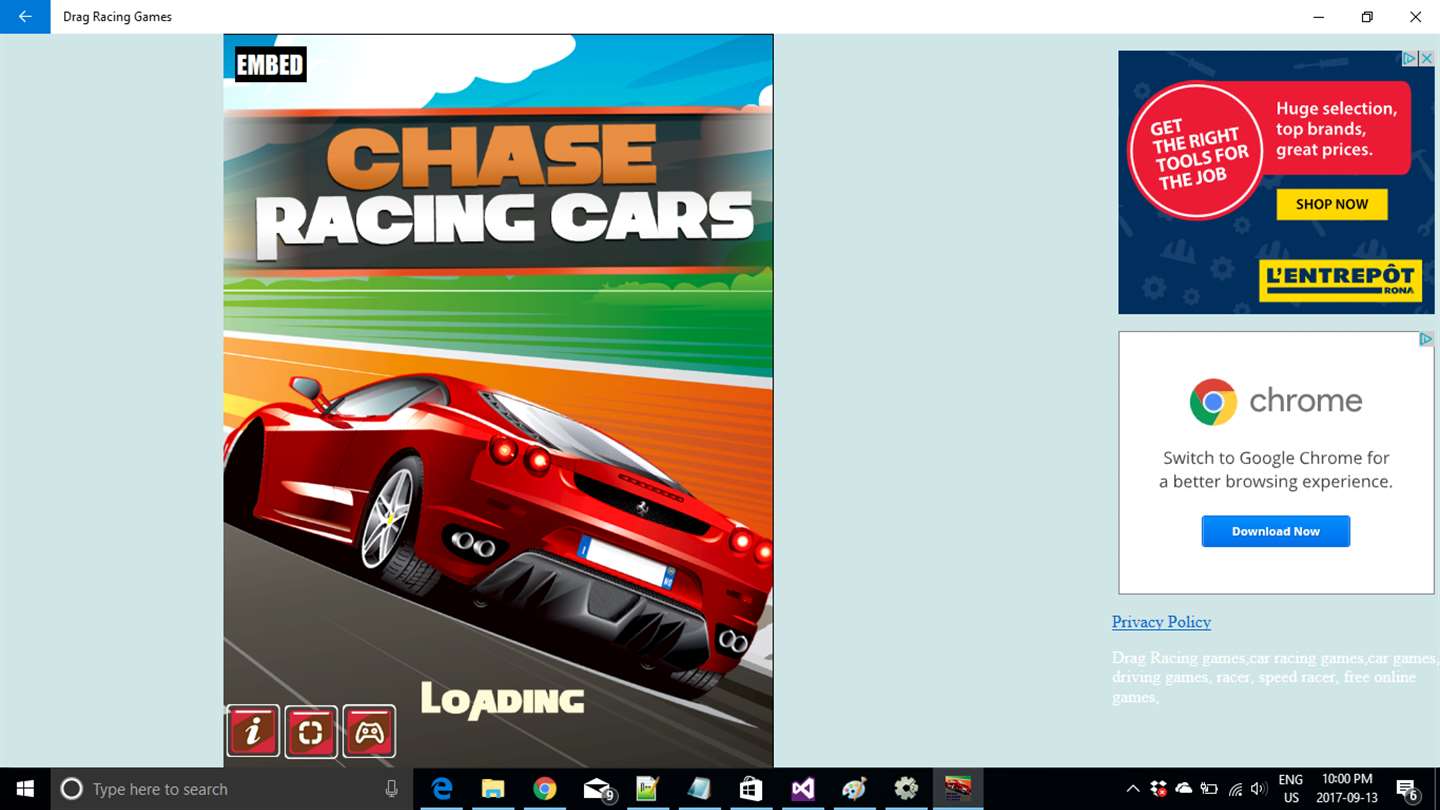
Task: Open the Windows Start menu
Action: point(25,789)
